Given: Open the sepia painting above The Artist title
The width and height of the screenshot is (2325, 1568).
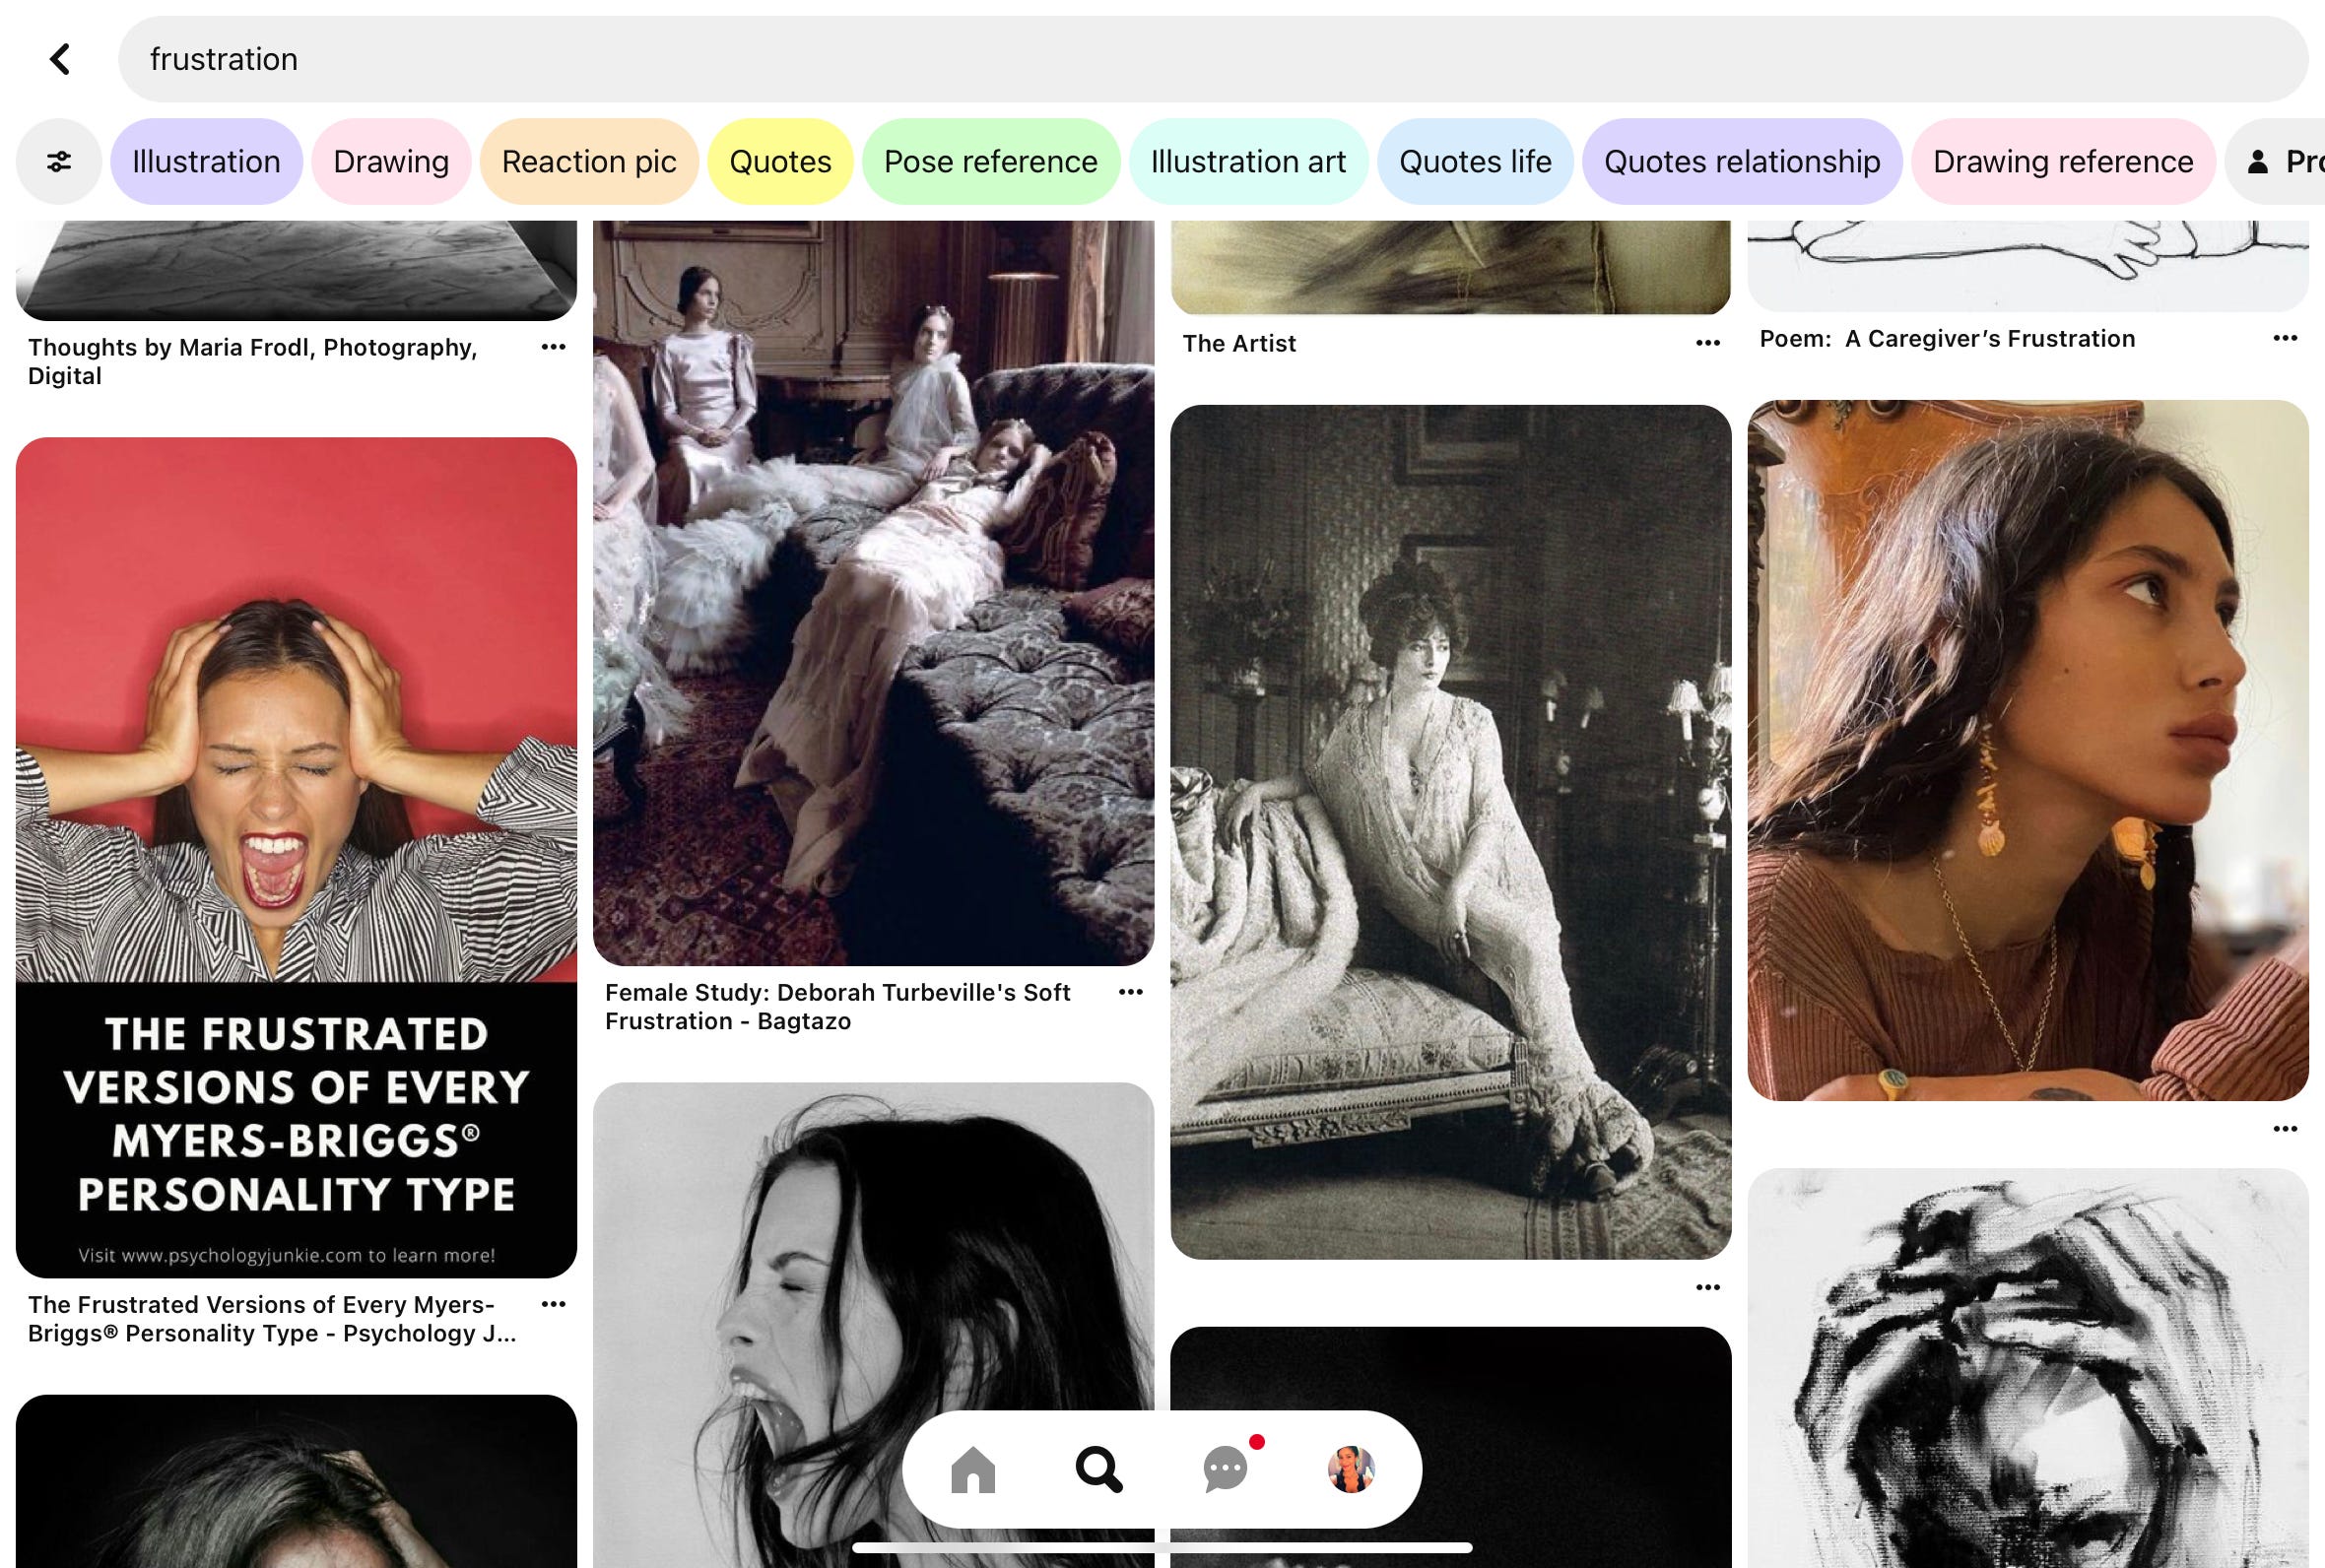Looking at the screenshot, I should (1450, 267).
